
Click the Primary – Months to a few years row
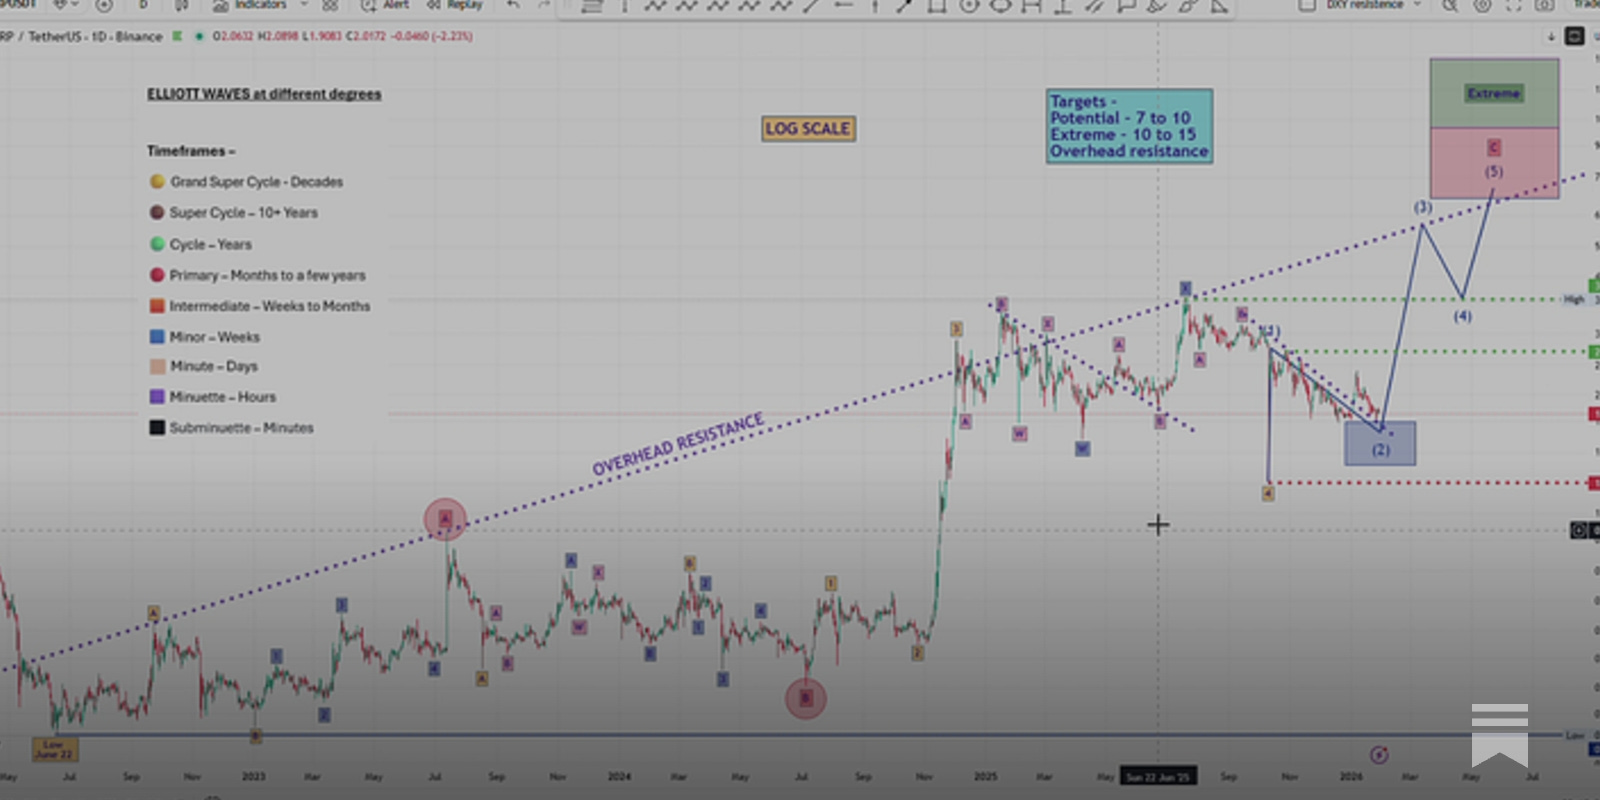[x=258, y=275]
